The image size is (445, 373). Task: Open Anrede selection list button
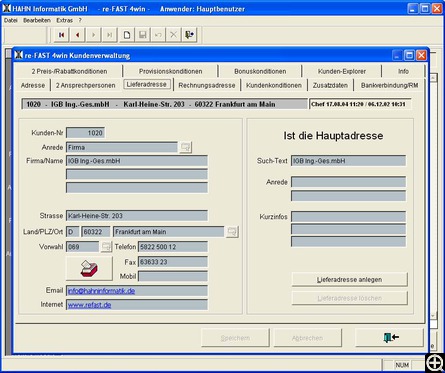pyautogui.click(x=185, y=147)
